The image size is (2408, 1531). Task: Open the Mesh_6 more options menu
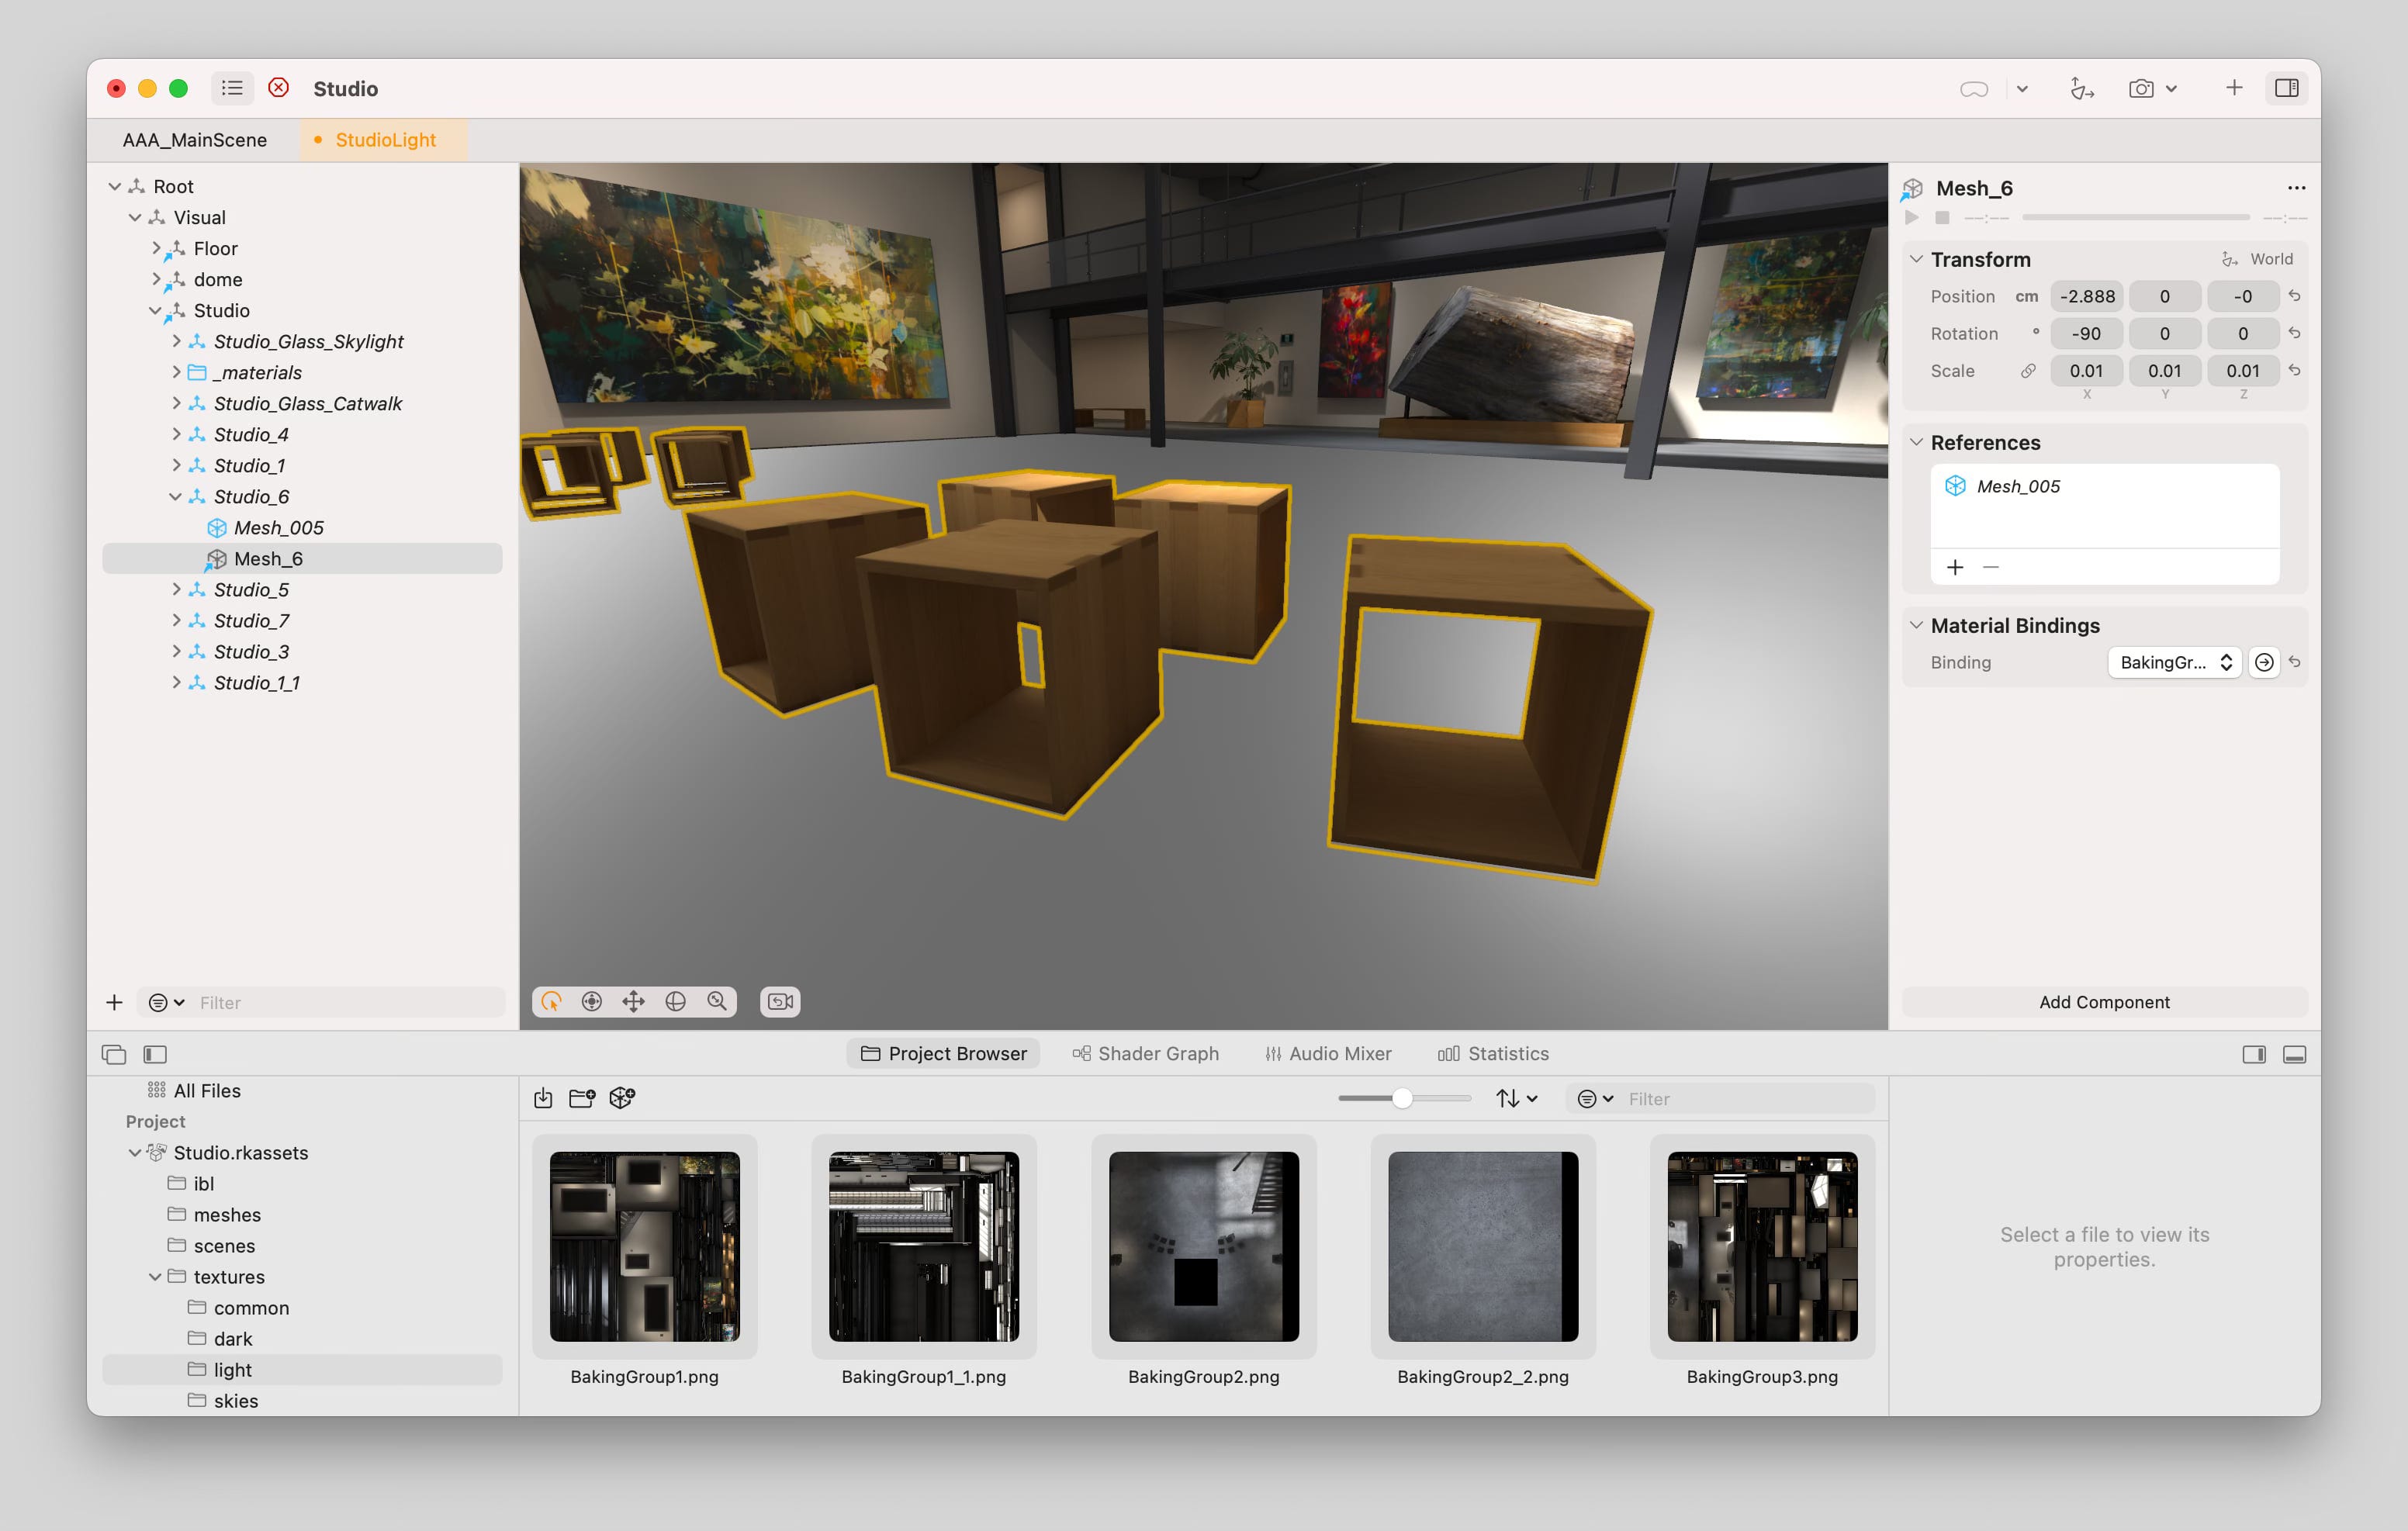pos(2296,188)
